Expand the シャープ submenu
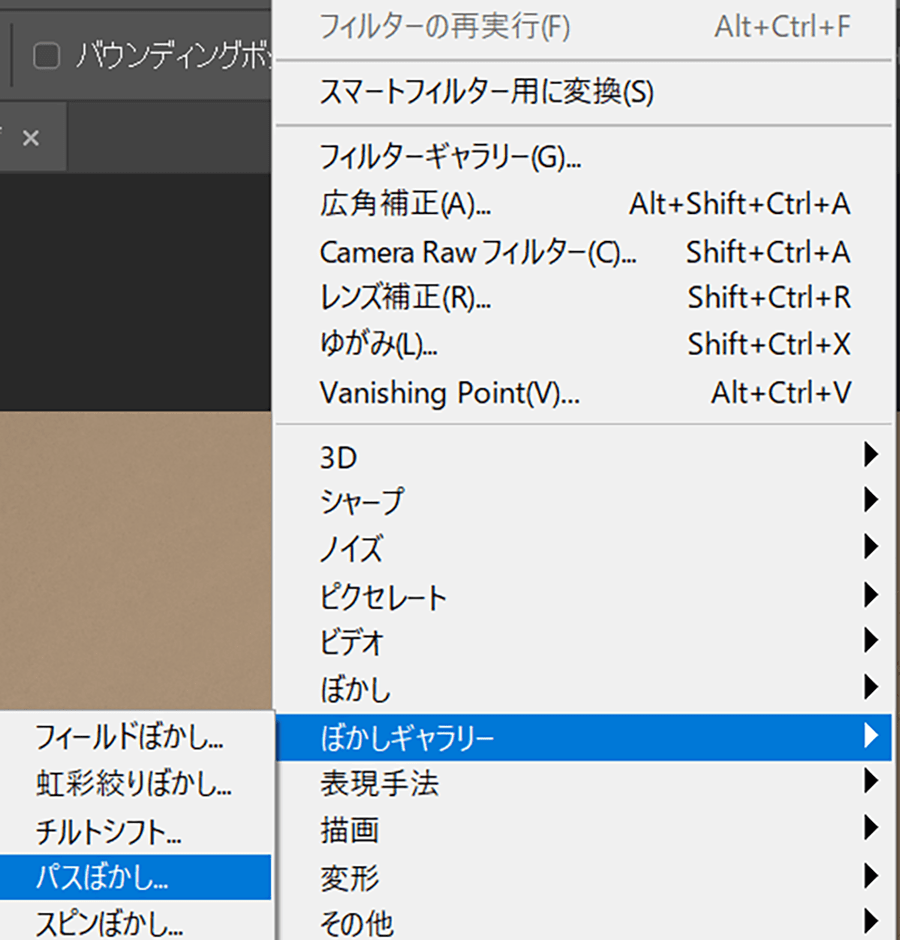This screenshot has height=940, width=900. tap(584, 501)
